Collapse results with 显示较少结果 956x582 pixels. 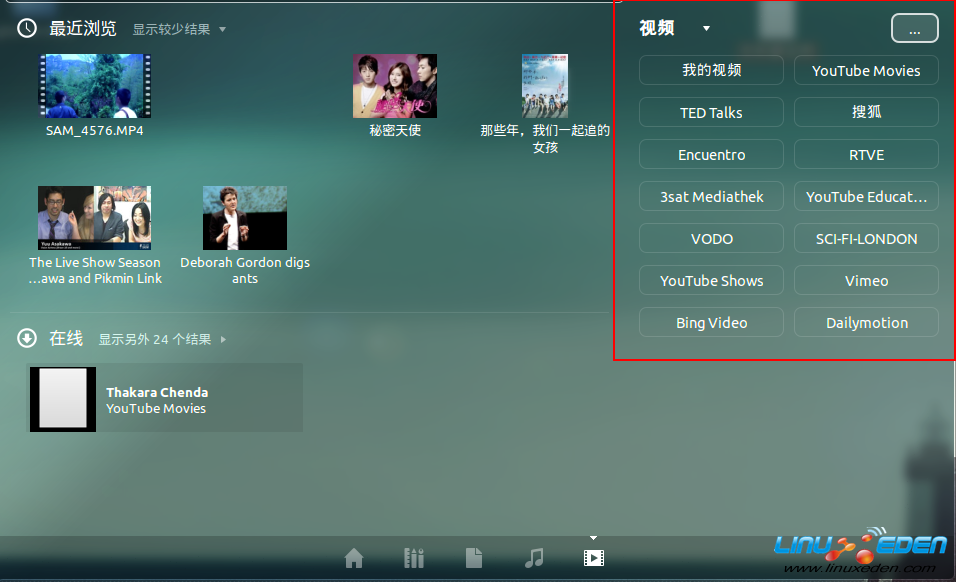[179, 30]
